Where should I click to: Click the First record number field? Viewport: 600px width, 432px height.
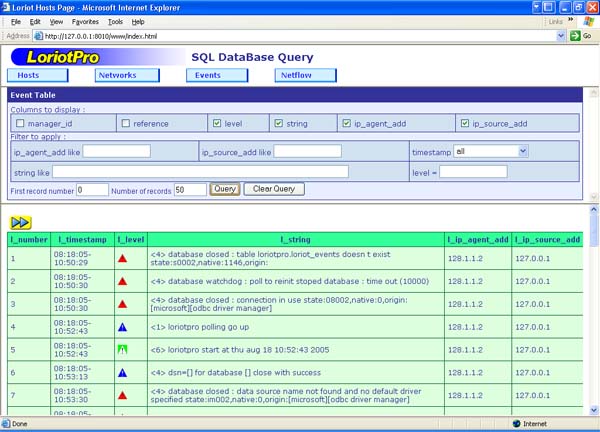coord(92,190)
